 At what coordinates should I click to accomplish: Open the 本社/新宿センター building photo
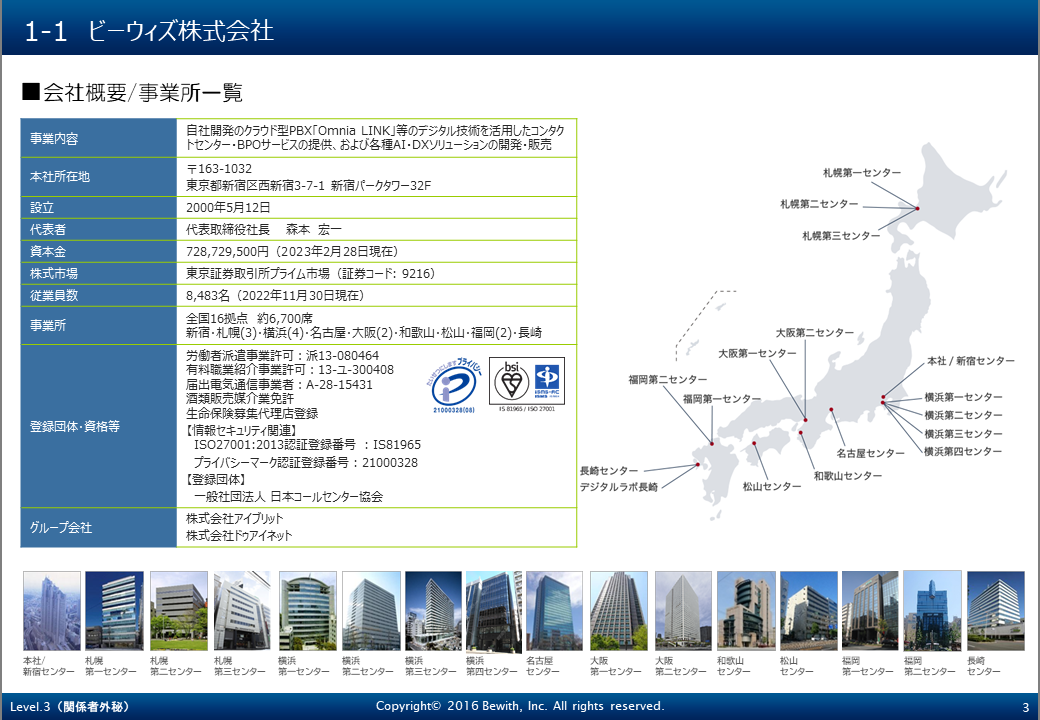tap(52, 611)
